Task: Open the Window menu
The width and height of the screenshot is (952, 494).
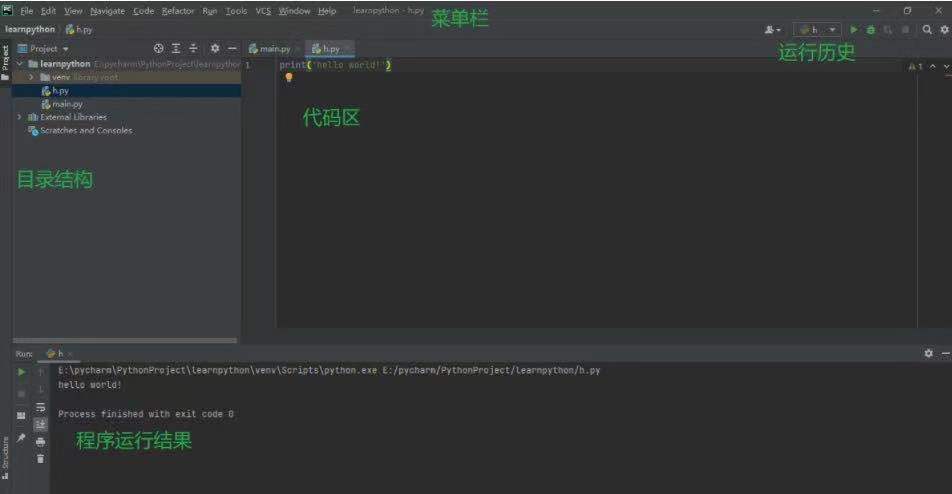Action: coord(294,11)
